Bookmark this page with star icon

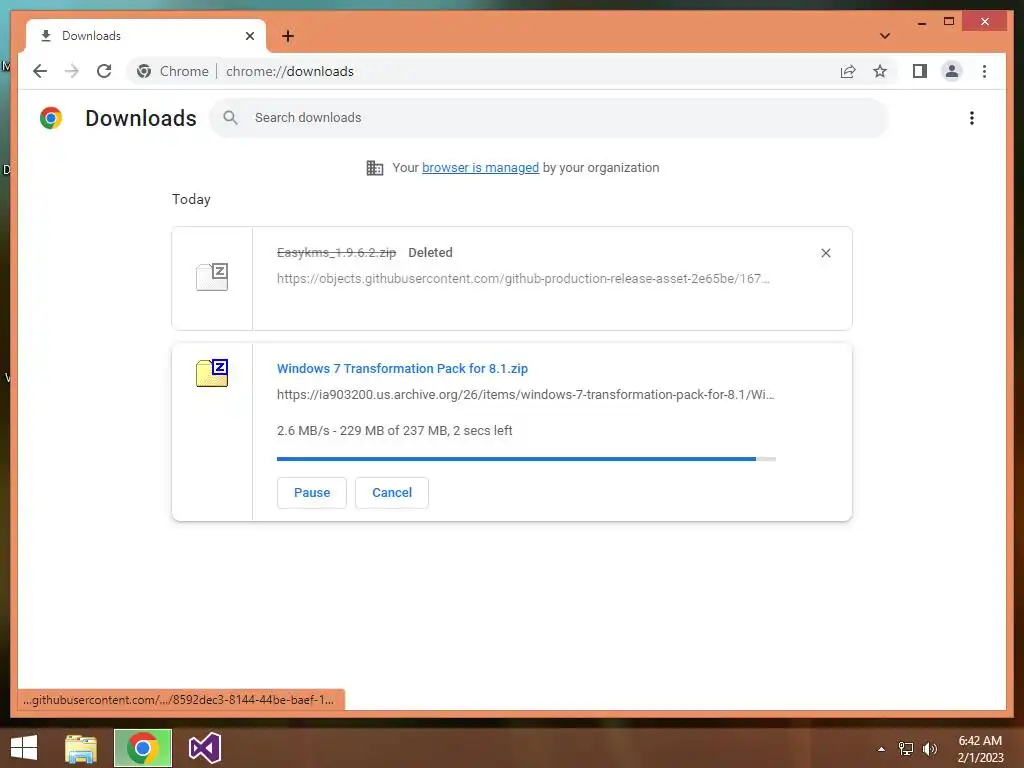[x=880, y=71]
